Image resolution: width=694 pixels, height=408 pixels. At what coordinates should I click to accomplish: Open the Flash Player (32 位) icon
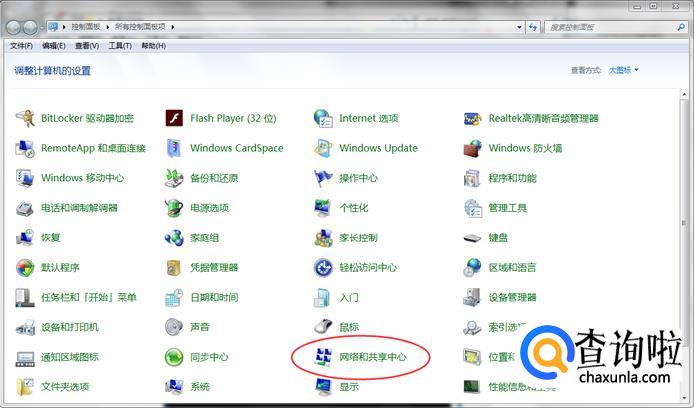coord(174,118)
